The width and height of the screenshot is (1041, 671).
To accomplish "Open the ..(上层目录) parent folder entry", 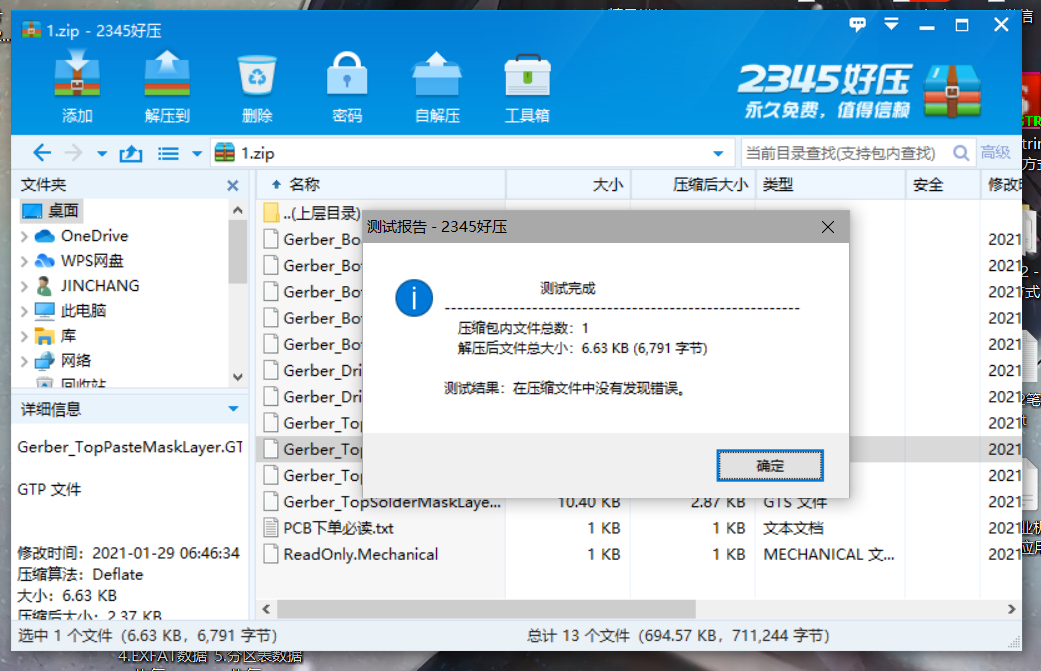I will [312, 213].
